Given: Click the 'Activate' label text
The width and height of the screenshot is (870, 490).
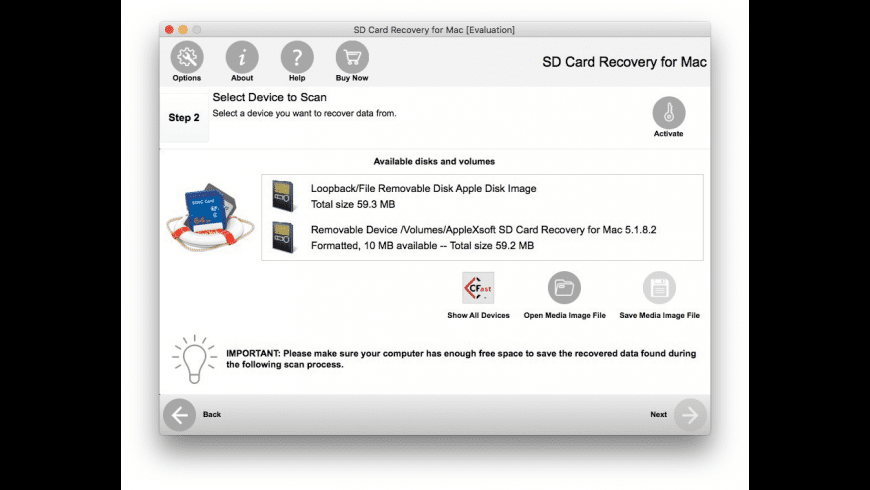Looking at the screenshot, I should click(x=669, y=134).
